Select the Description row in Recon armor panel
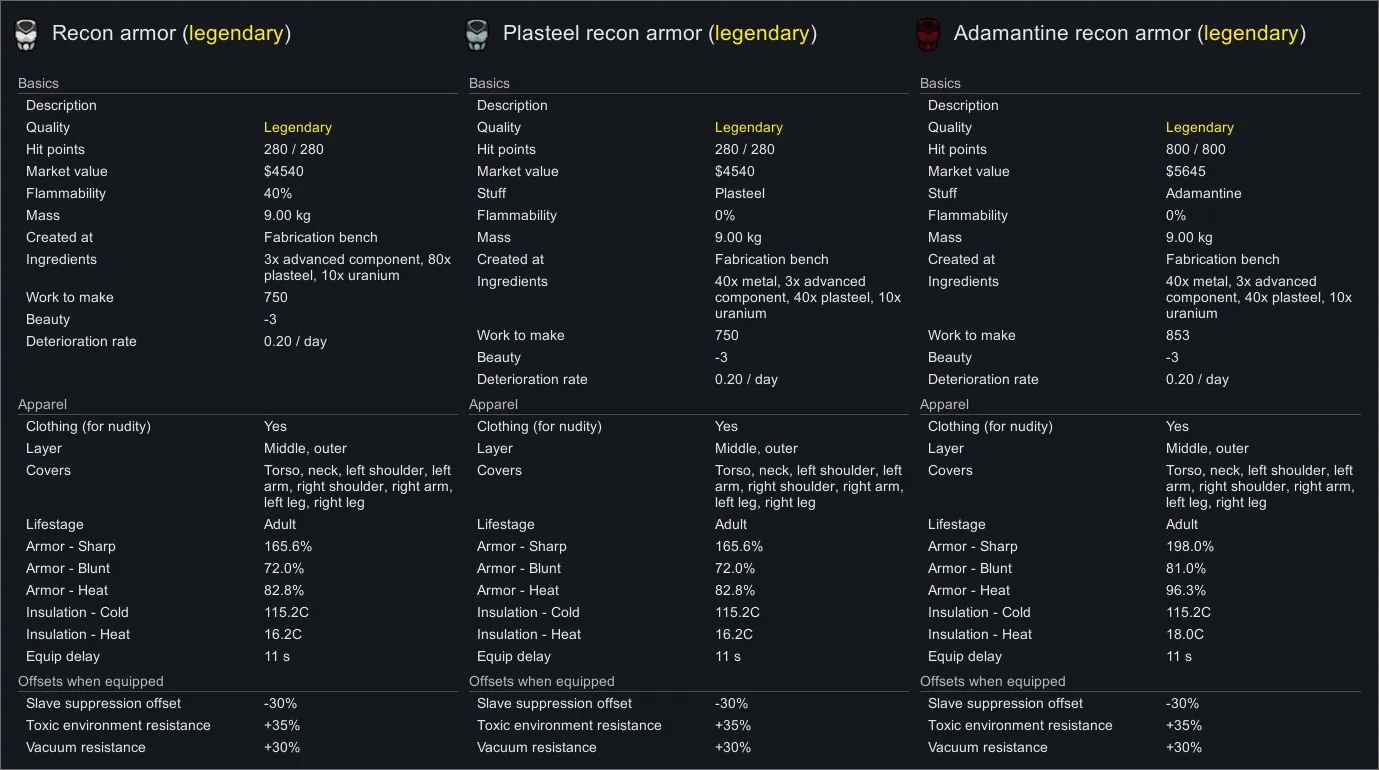This screenshot has width=1379, height=770. [x=62, y=105]
